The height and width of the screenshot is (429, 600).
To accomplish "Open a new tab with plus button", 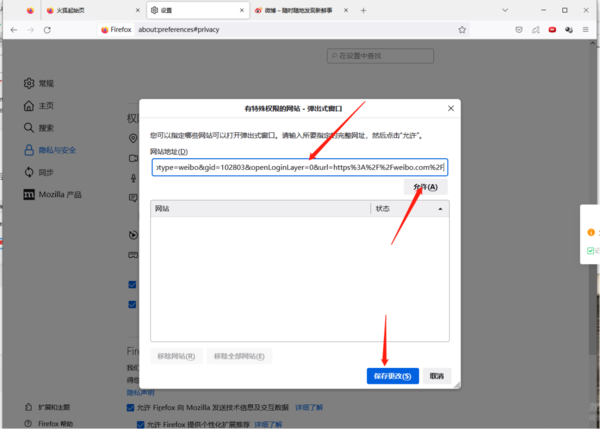I will 363,10.
